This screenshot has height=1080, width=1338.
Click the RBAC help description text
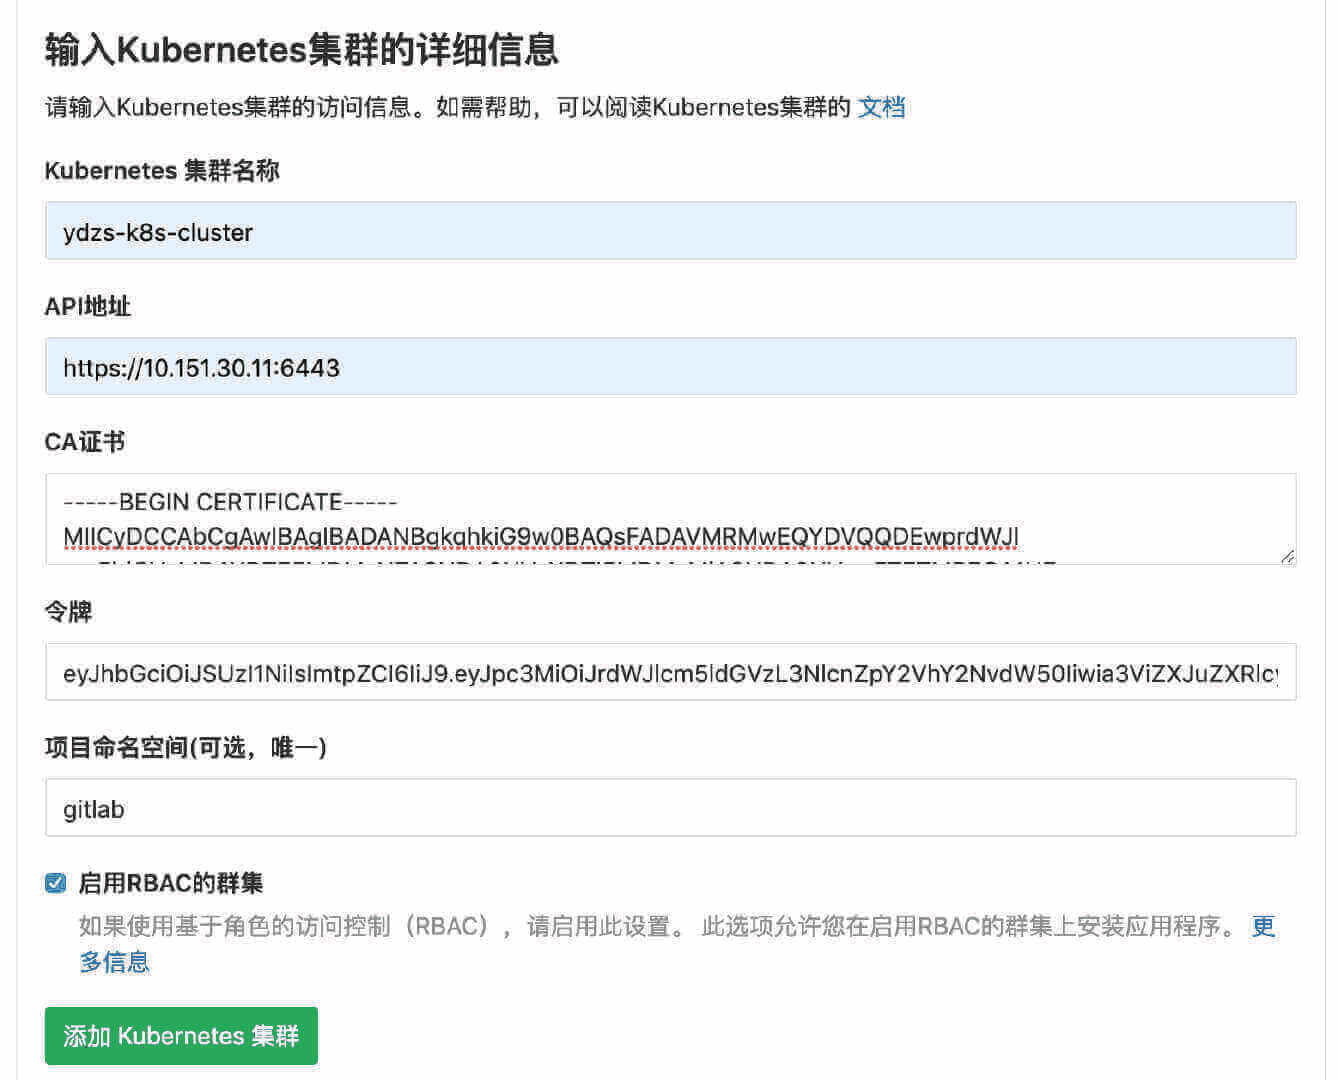coord(660,927)
